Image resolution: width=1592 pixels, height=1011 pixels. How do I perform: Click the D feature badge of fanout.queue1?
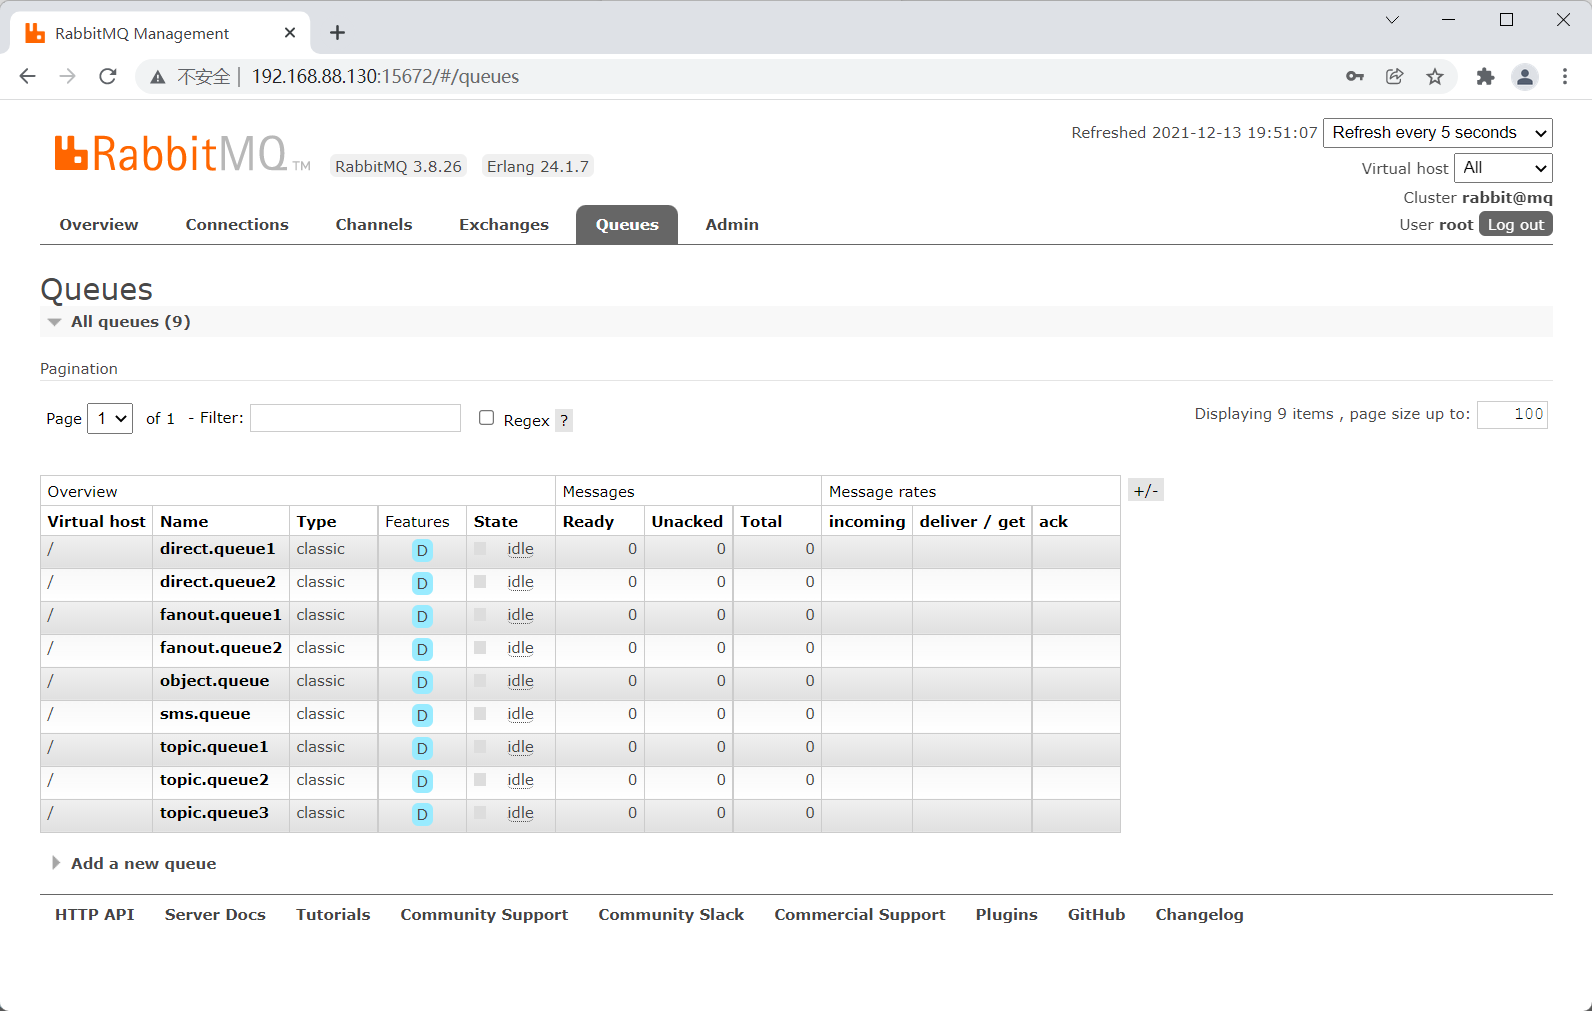coord(422,616)
